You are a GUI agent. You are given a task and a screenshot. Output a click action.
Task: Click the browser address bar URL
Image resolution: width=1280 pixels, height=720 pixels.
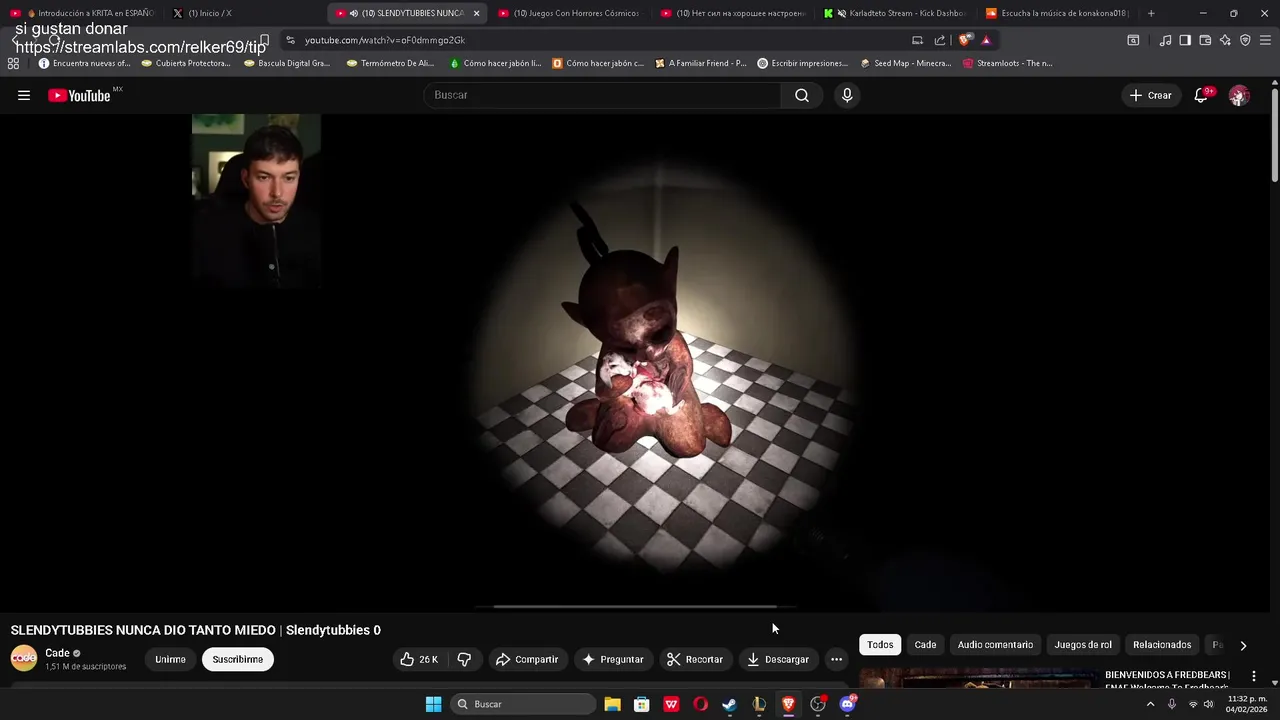coord(385,40)
